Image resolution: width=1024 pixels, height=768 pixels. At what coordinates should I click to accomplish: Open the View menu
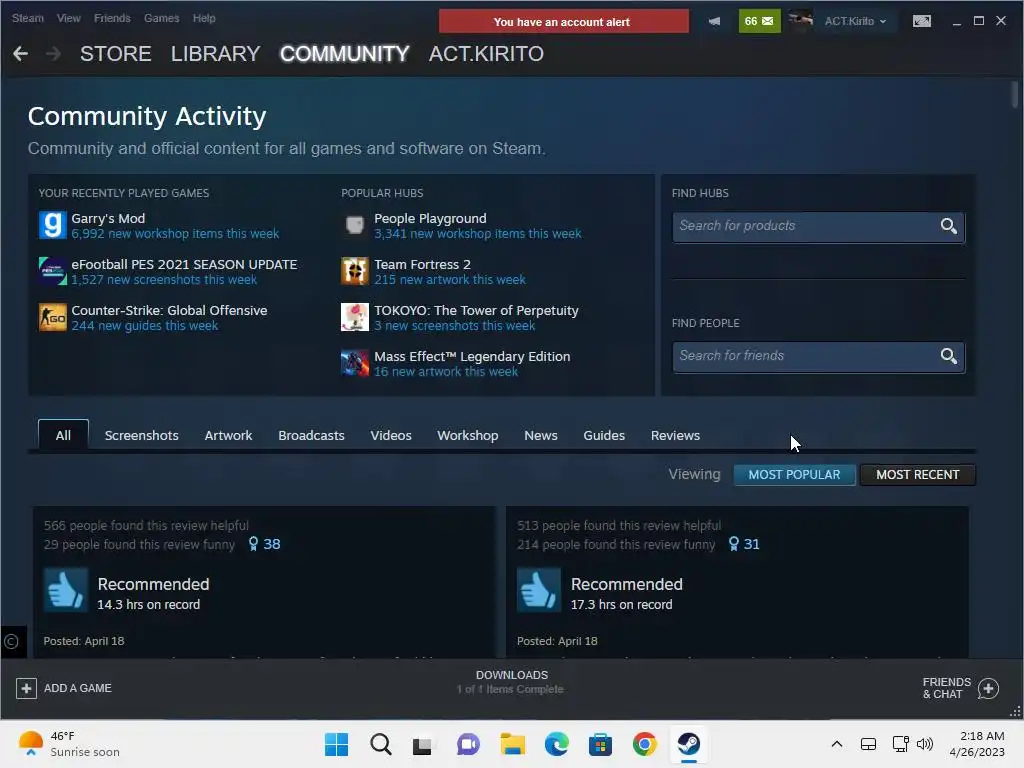(69, 18)
